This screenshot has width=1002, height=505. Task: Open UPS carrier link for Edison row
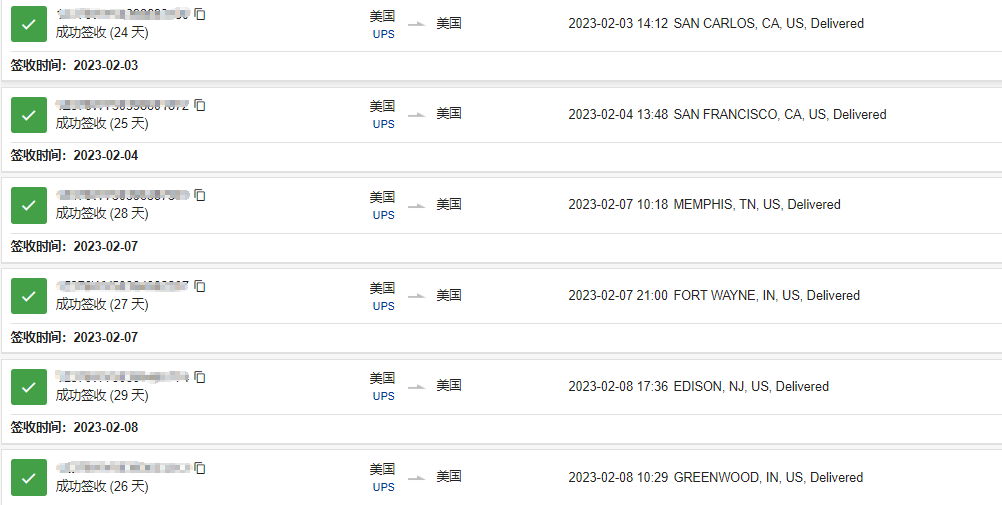click(x=383, y=396)
